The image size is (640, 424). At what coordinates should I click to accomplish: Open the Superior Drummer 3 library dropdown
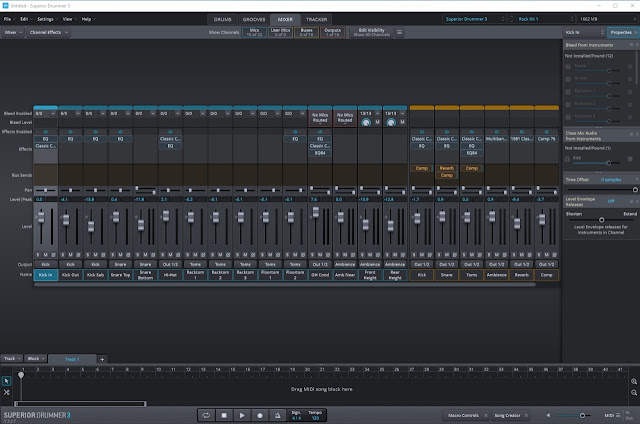tap(474, 19)
